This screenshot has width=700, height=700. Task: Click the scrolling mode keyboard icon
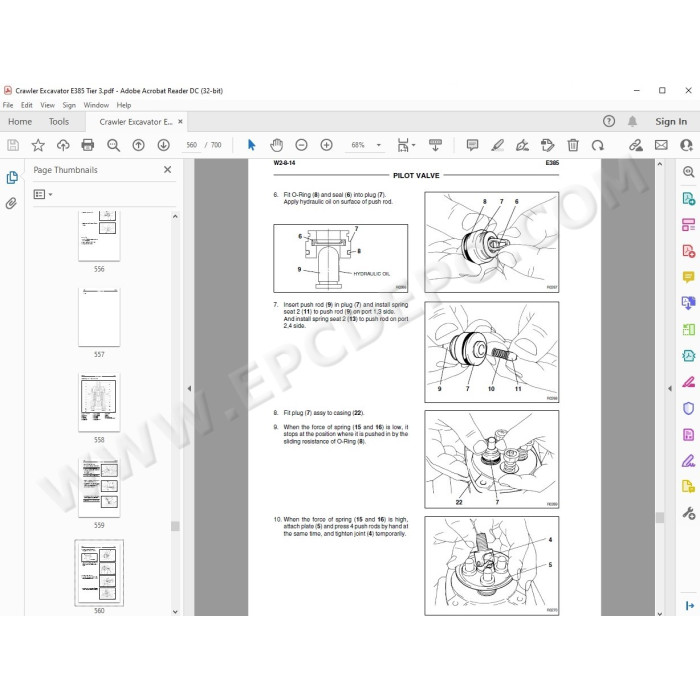[x=435, y=145]
